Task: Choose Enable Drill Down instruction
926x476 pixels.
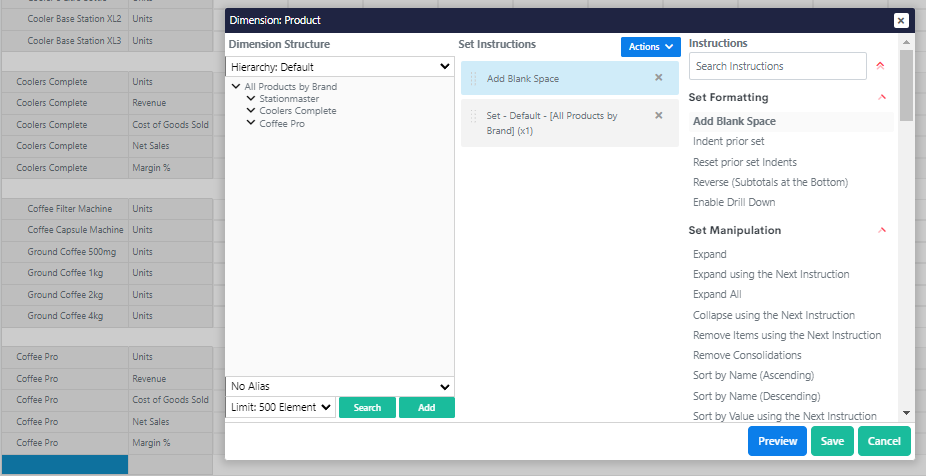Action: (x=733, y=202)
